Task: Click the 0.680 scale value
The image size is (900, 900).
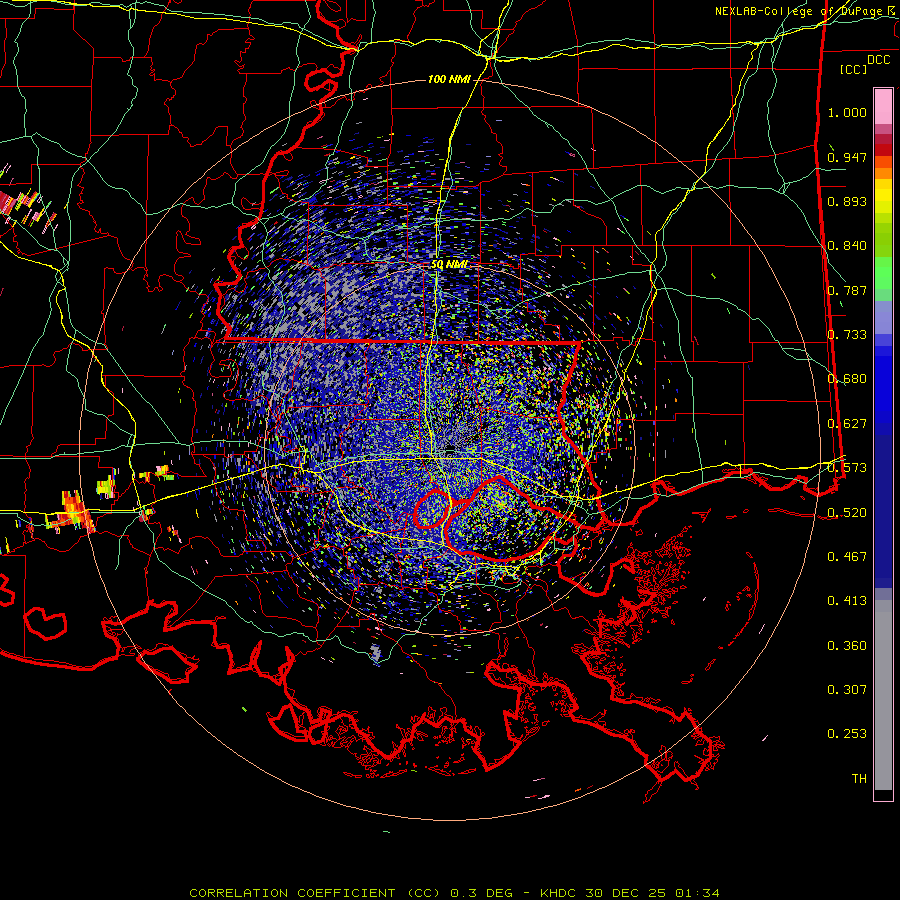Action: coord(847,379)
